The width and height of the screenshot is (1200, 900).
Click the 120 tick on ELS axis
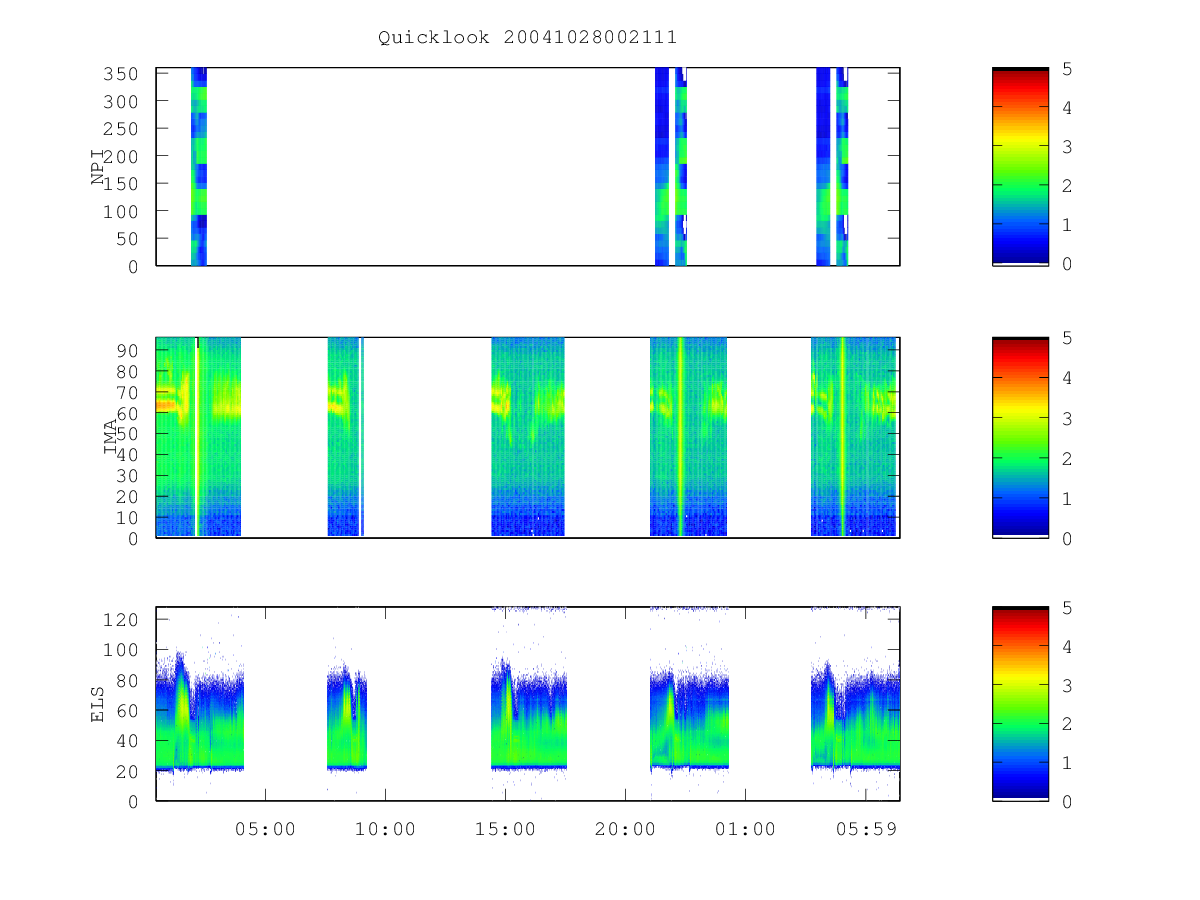click(x=120, y=620)
